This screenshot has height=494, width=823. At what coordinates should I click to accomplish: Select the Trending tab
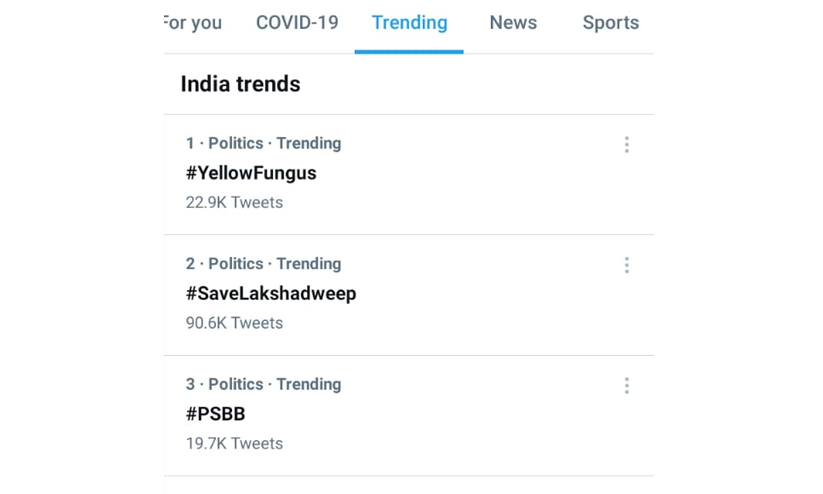(409, 23)
